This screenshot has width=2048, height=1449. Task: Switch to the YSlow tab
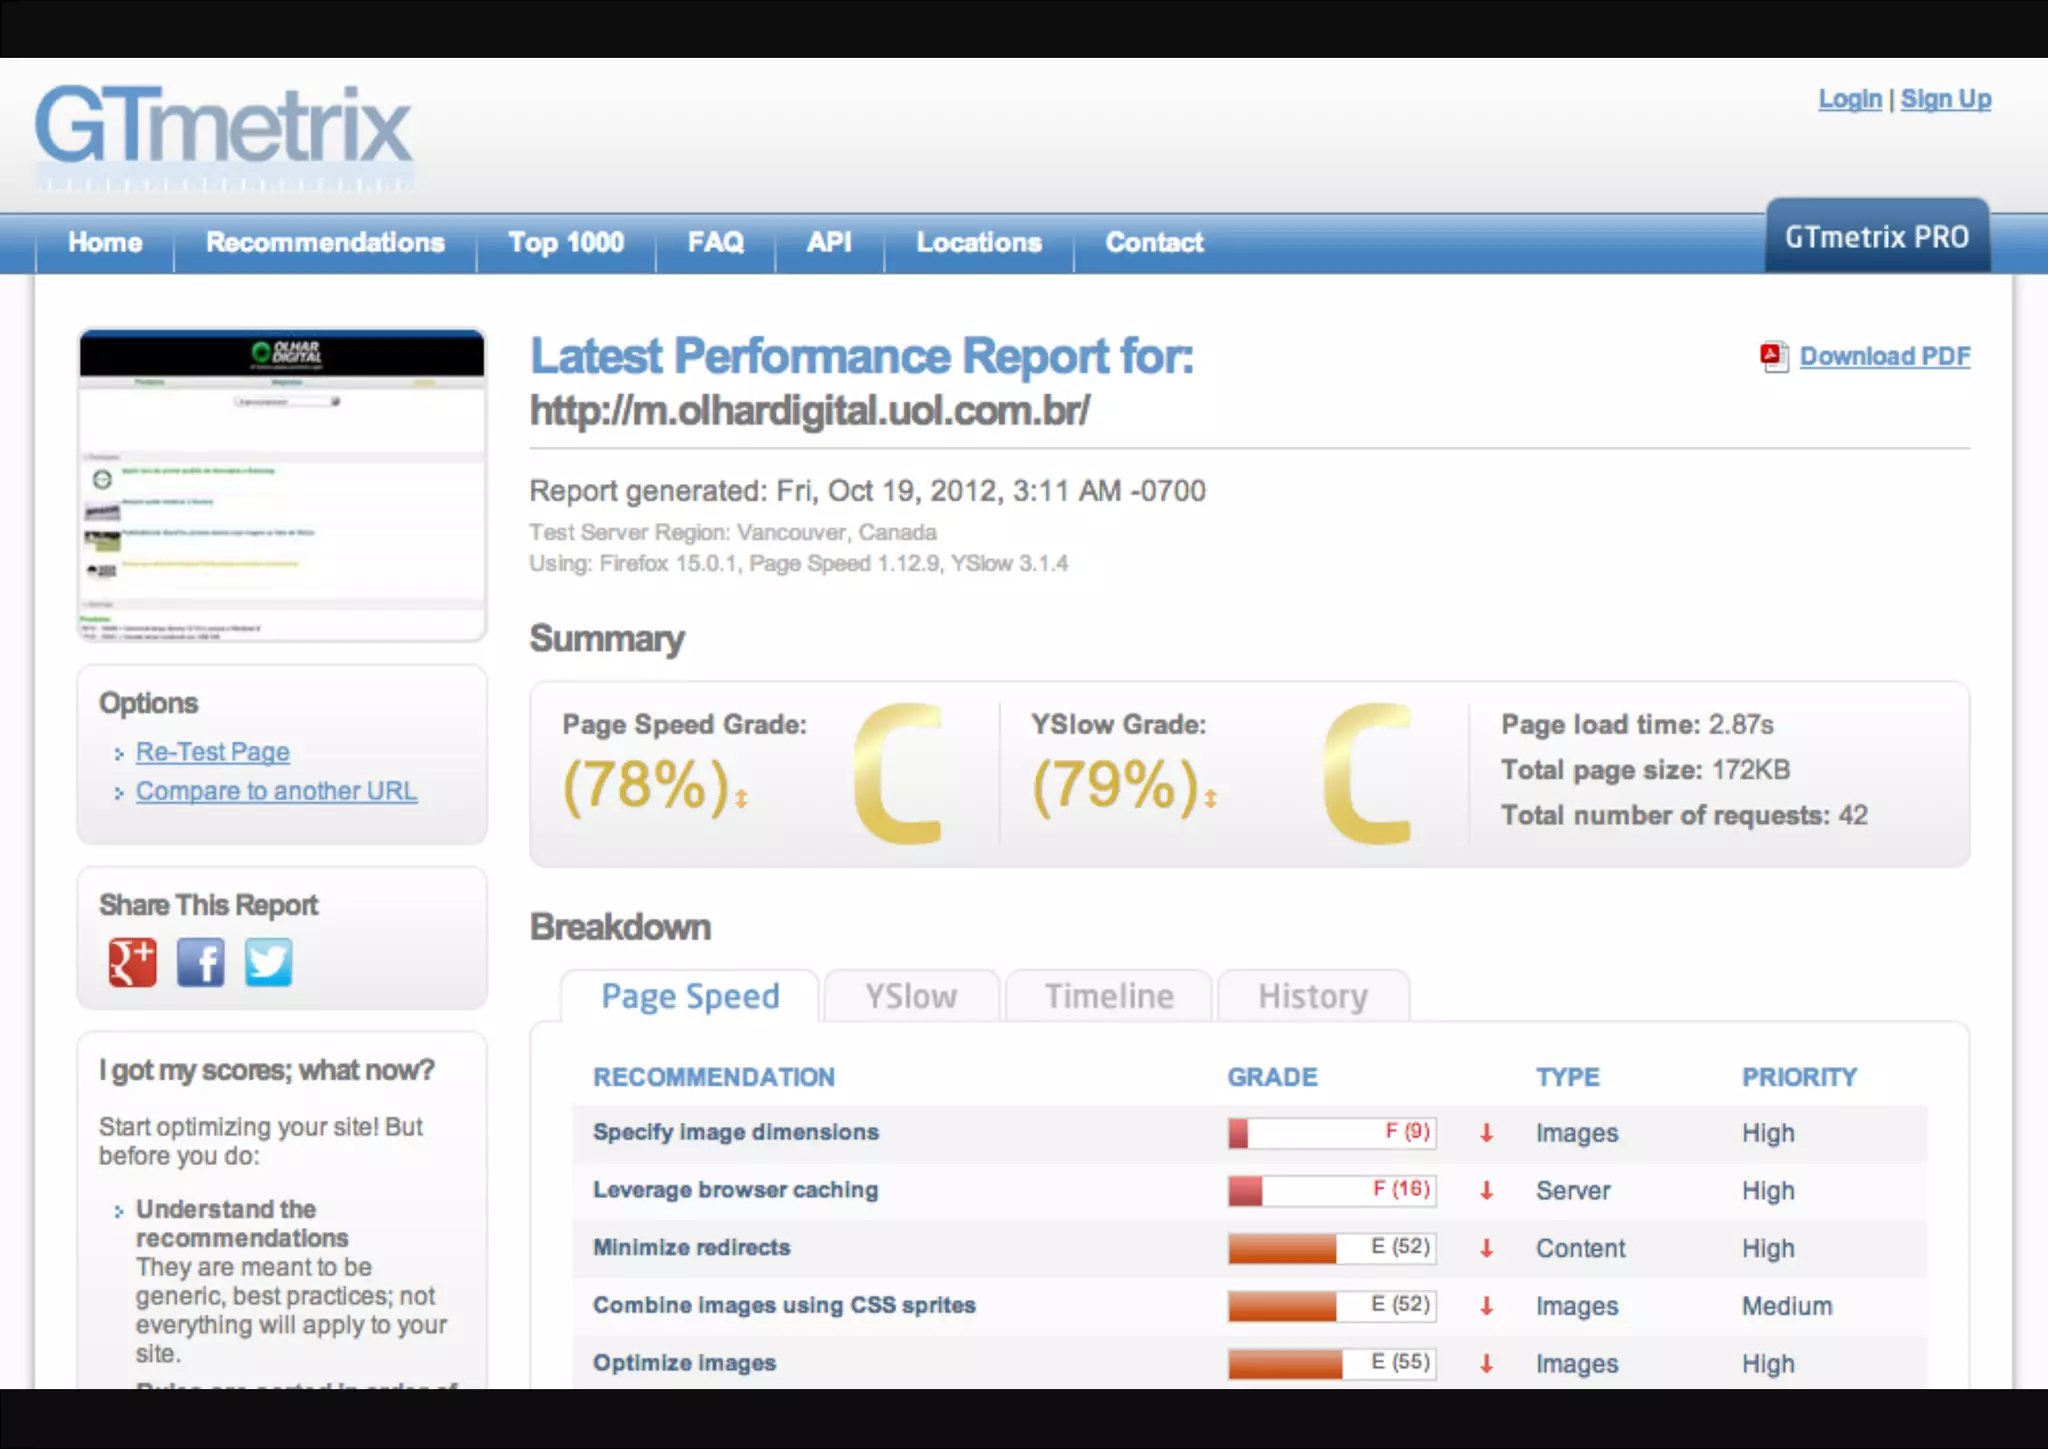910,996
